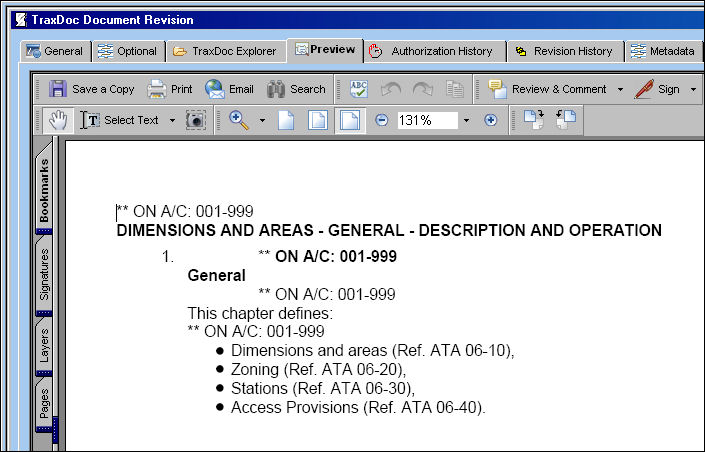This screenshot has height=452, width=705.
Task: Run the ABC spell check tool
Action: tap(359, 89)
